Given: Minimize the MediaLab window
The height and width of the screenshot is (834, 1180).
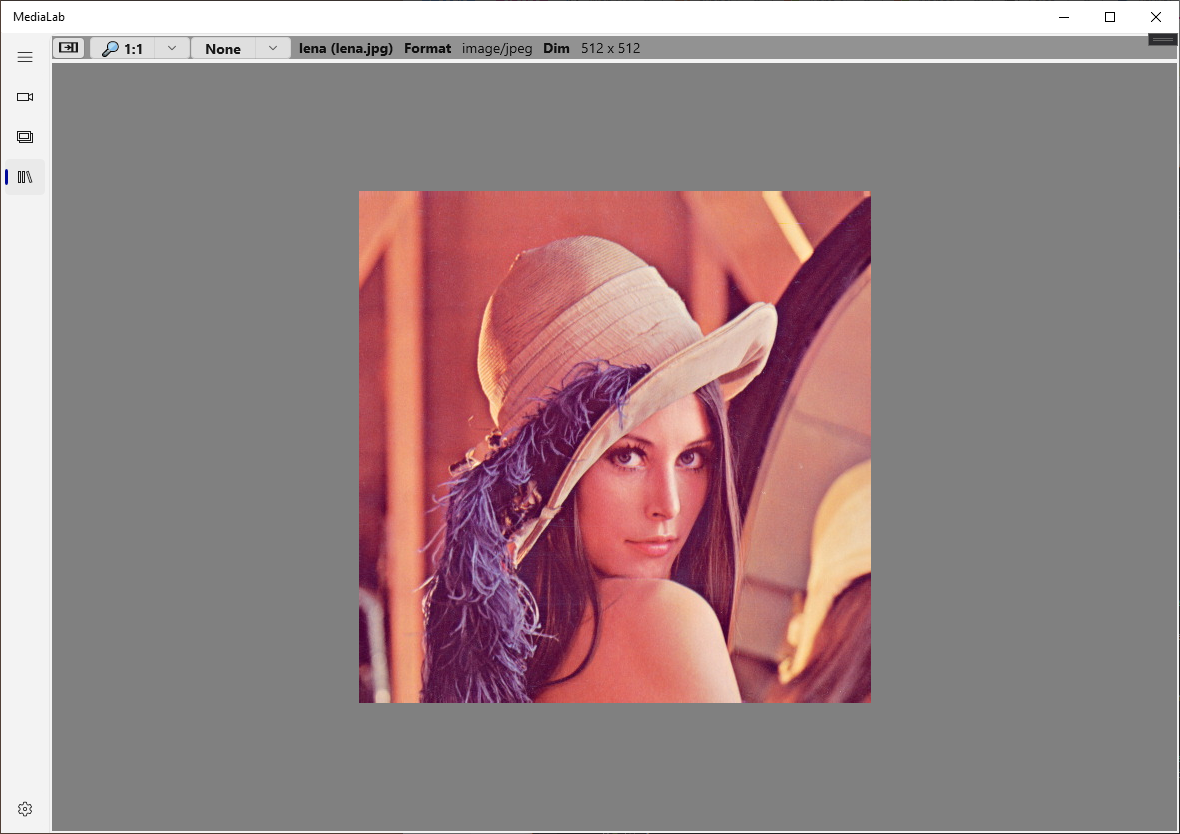Looking at the screenshot, I should coord(1063,16).
